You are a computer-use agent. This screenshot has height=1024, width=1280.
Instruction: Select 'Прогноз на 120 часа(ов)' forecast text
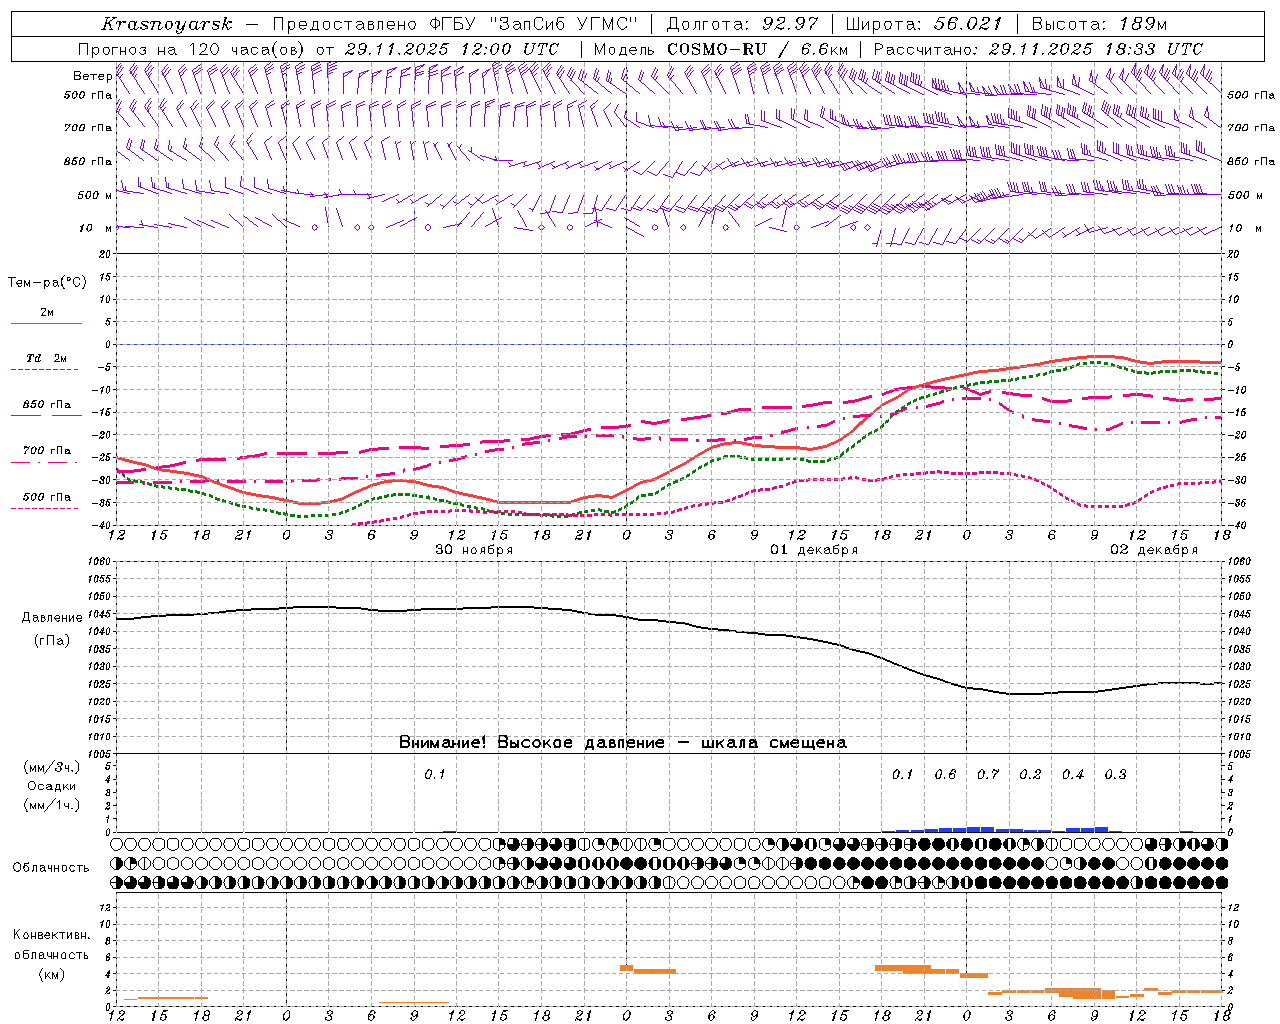coord(192,49)
